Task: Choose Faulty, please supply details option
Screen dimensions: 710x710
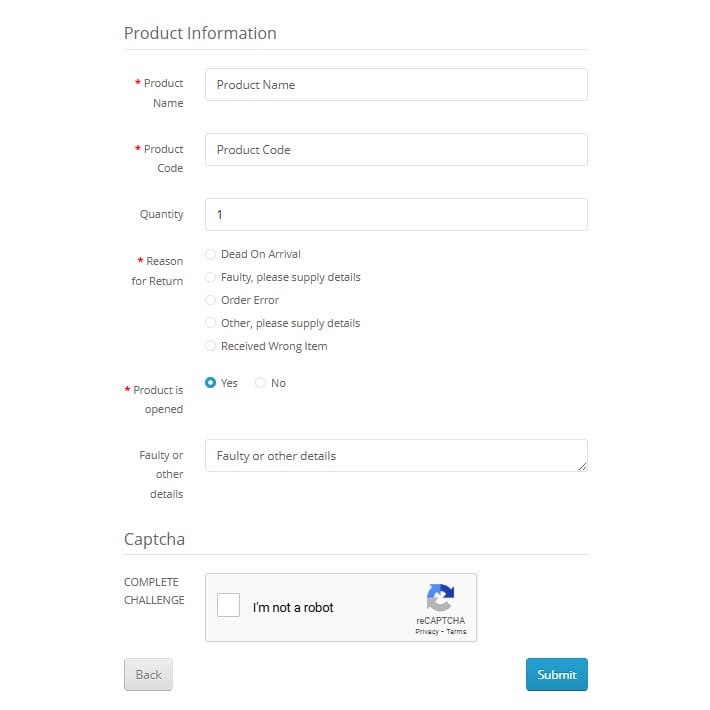Action: click(x=210, y=277)
